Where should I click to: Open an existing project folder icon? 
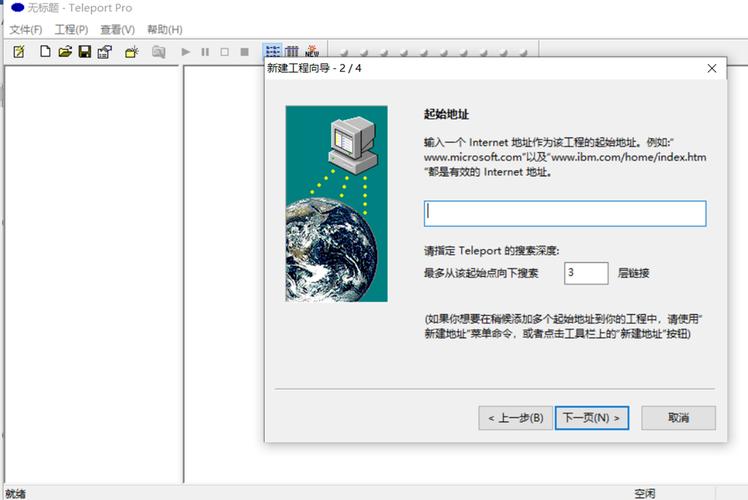pyautogui.click(x=65, y=52)
